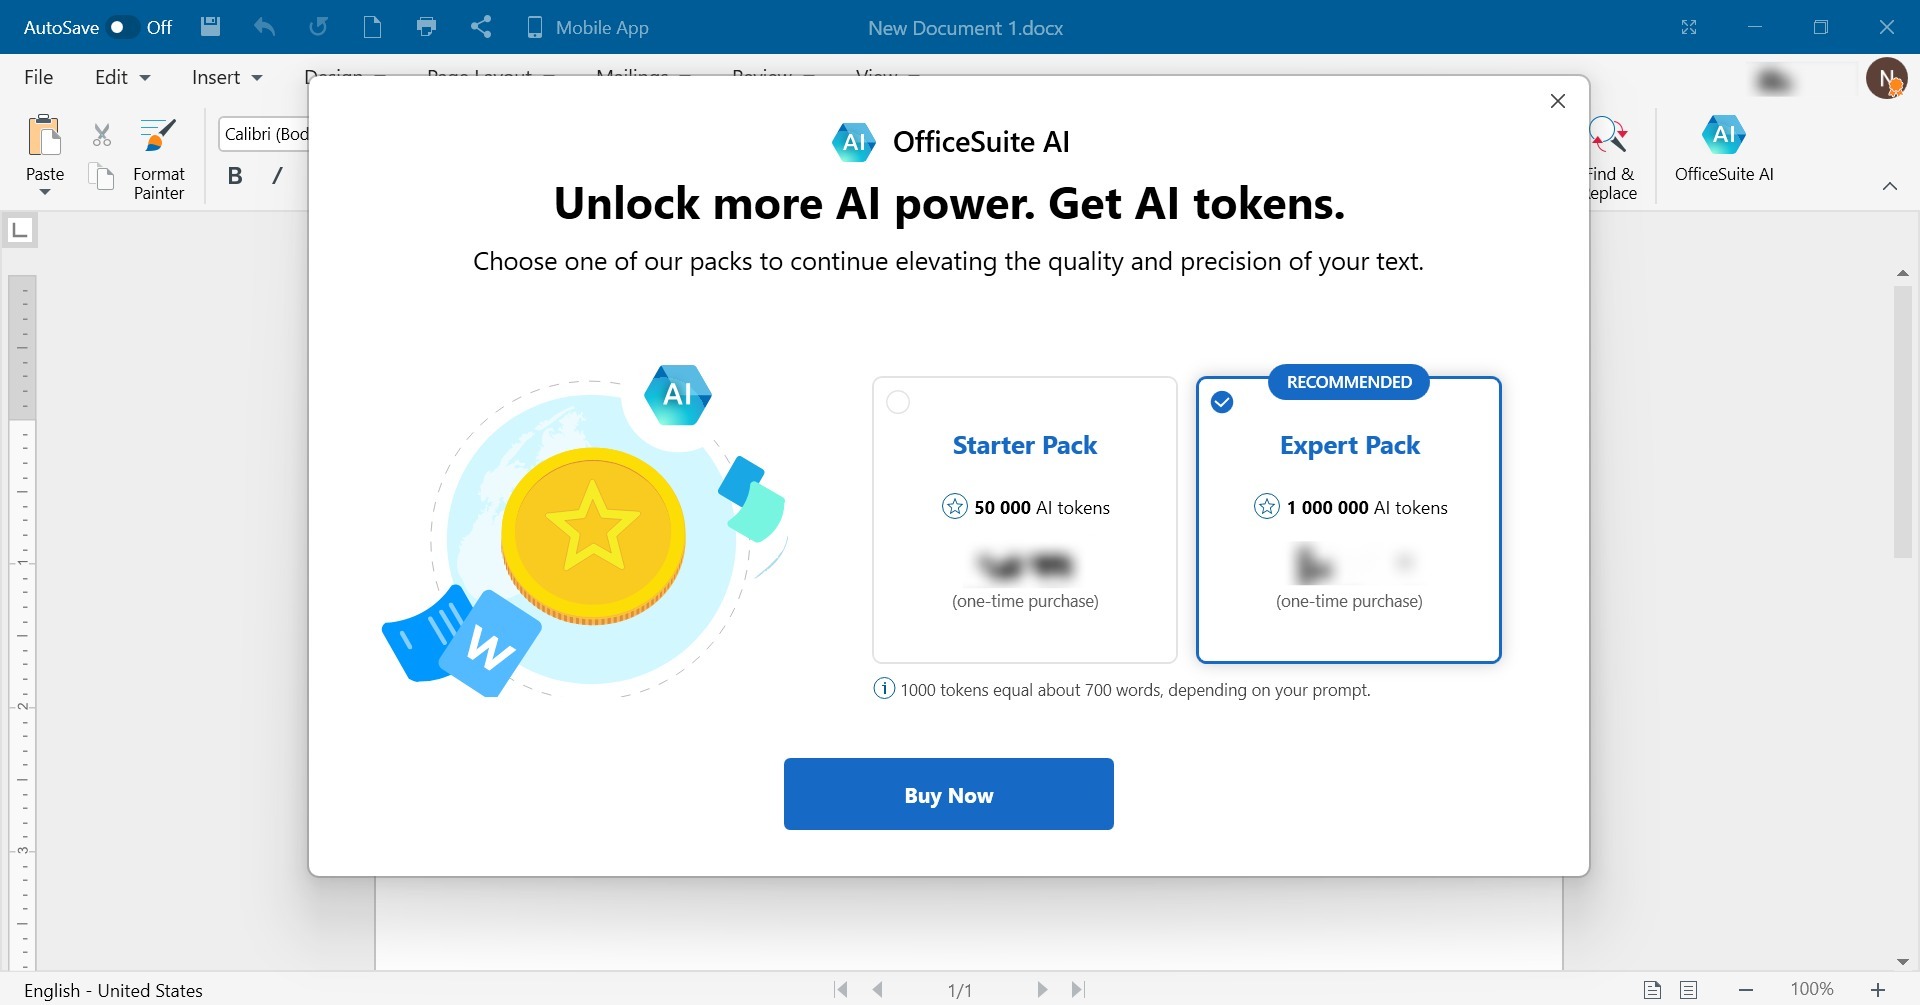
Task: Toggle the AutoSave switch
Action: (123, 27)
